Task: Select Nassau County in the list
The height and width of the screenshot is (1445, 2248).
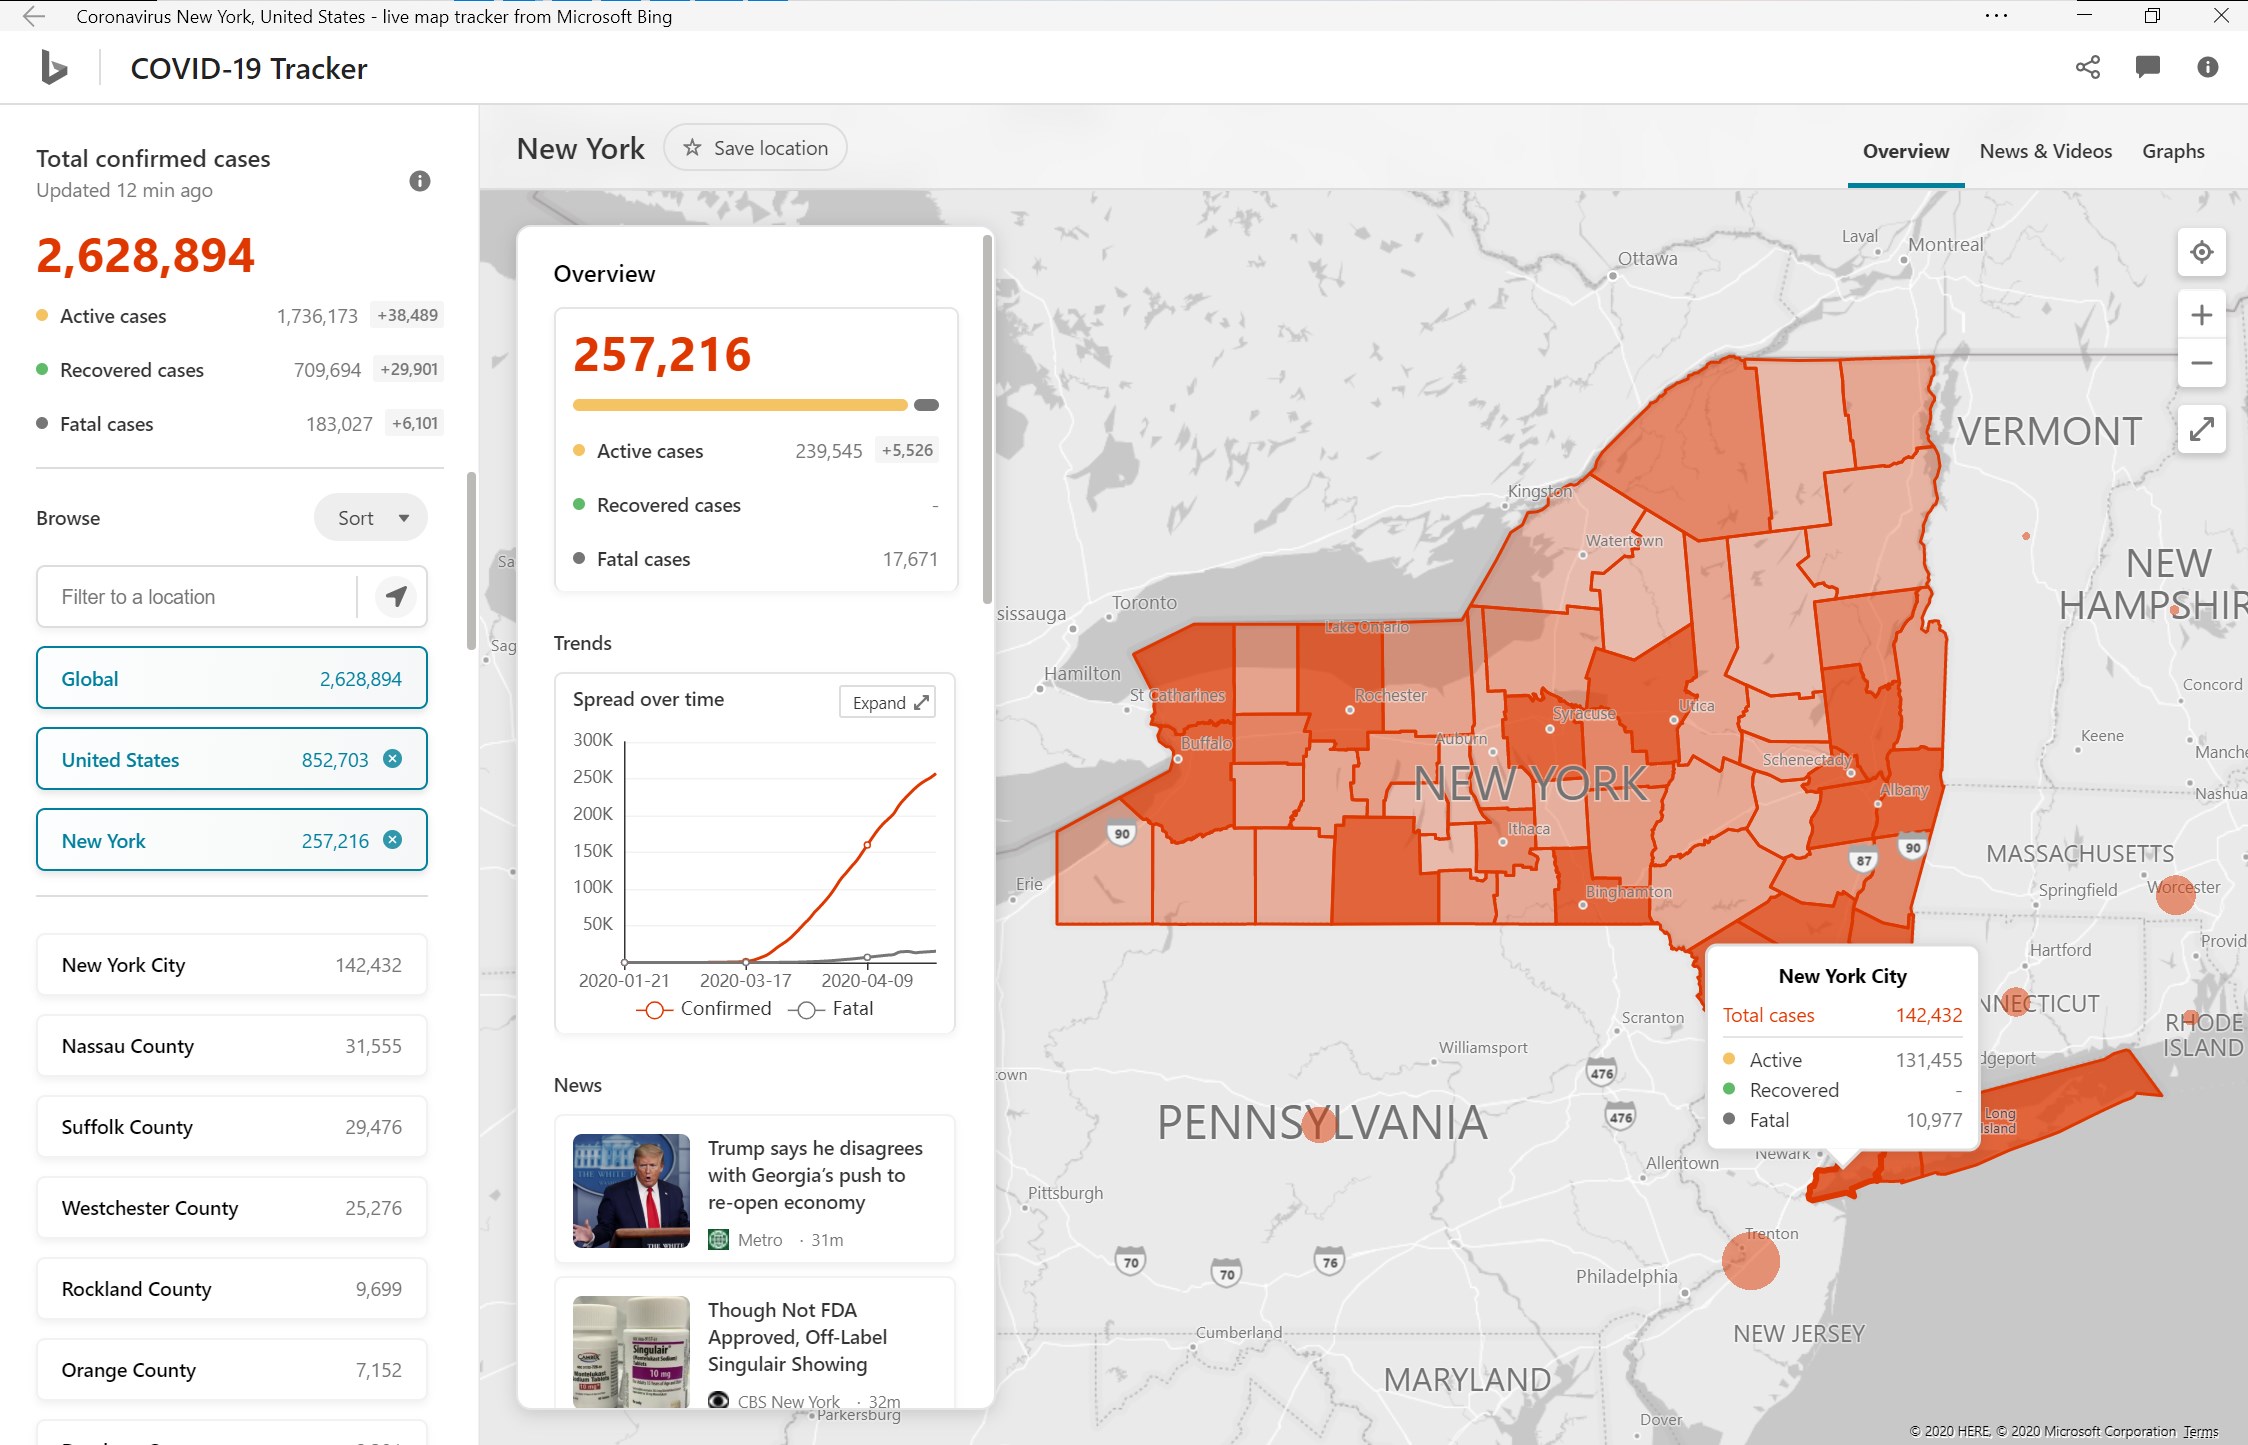Action: (x=231, y=1046)
